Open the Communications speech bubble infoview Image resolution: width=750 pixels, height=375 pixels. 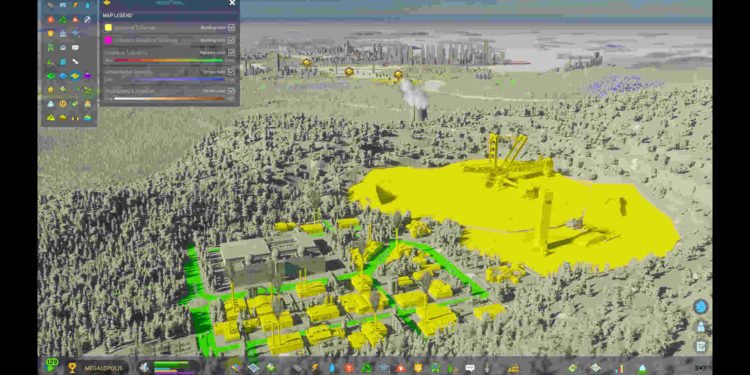(75, 47)
